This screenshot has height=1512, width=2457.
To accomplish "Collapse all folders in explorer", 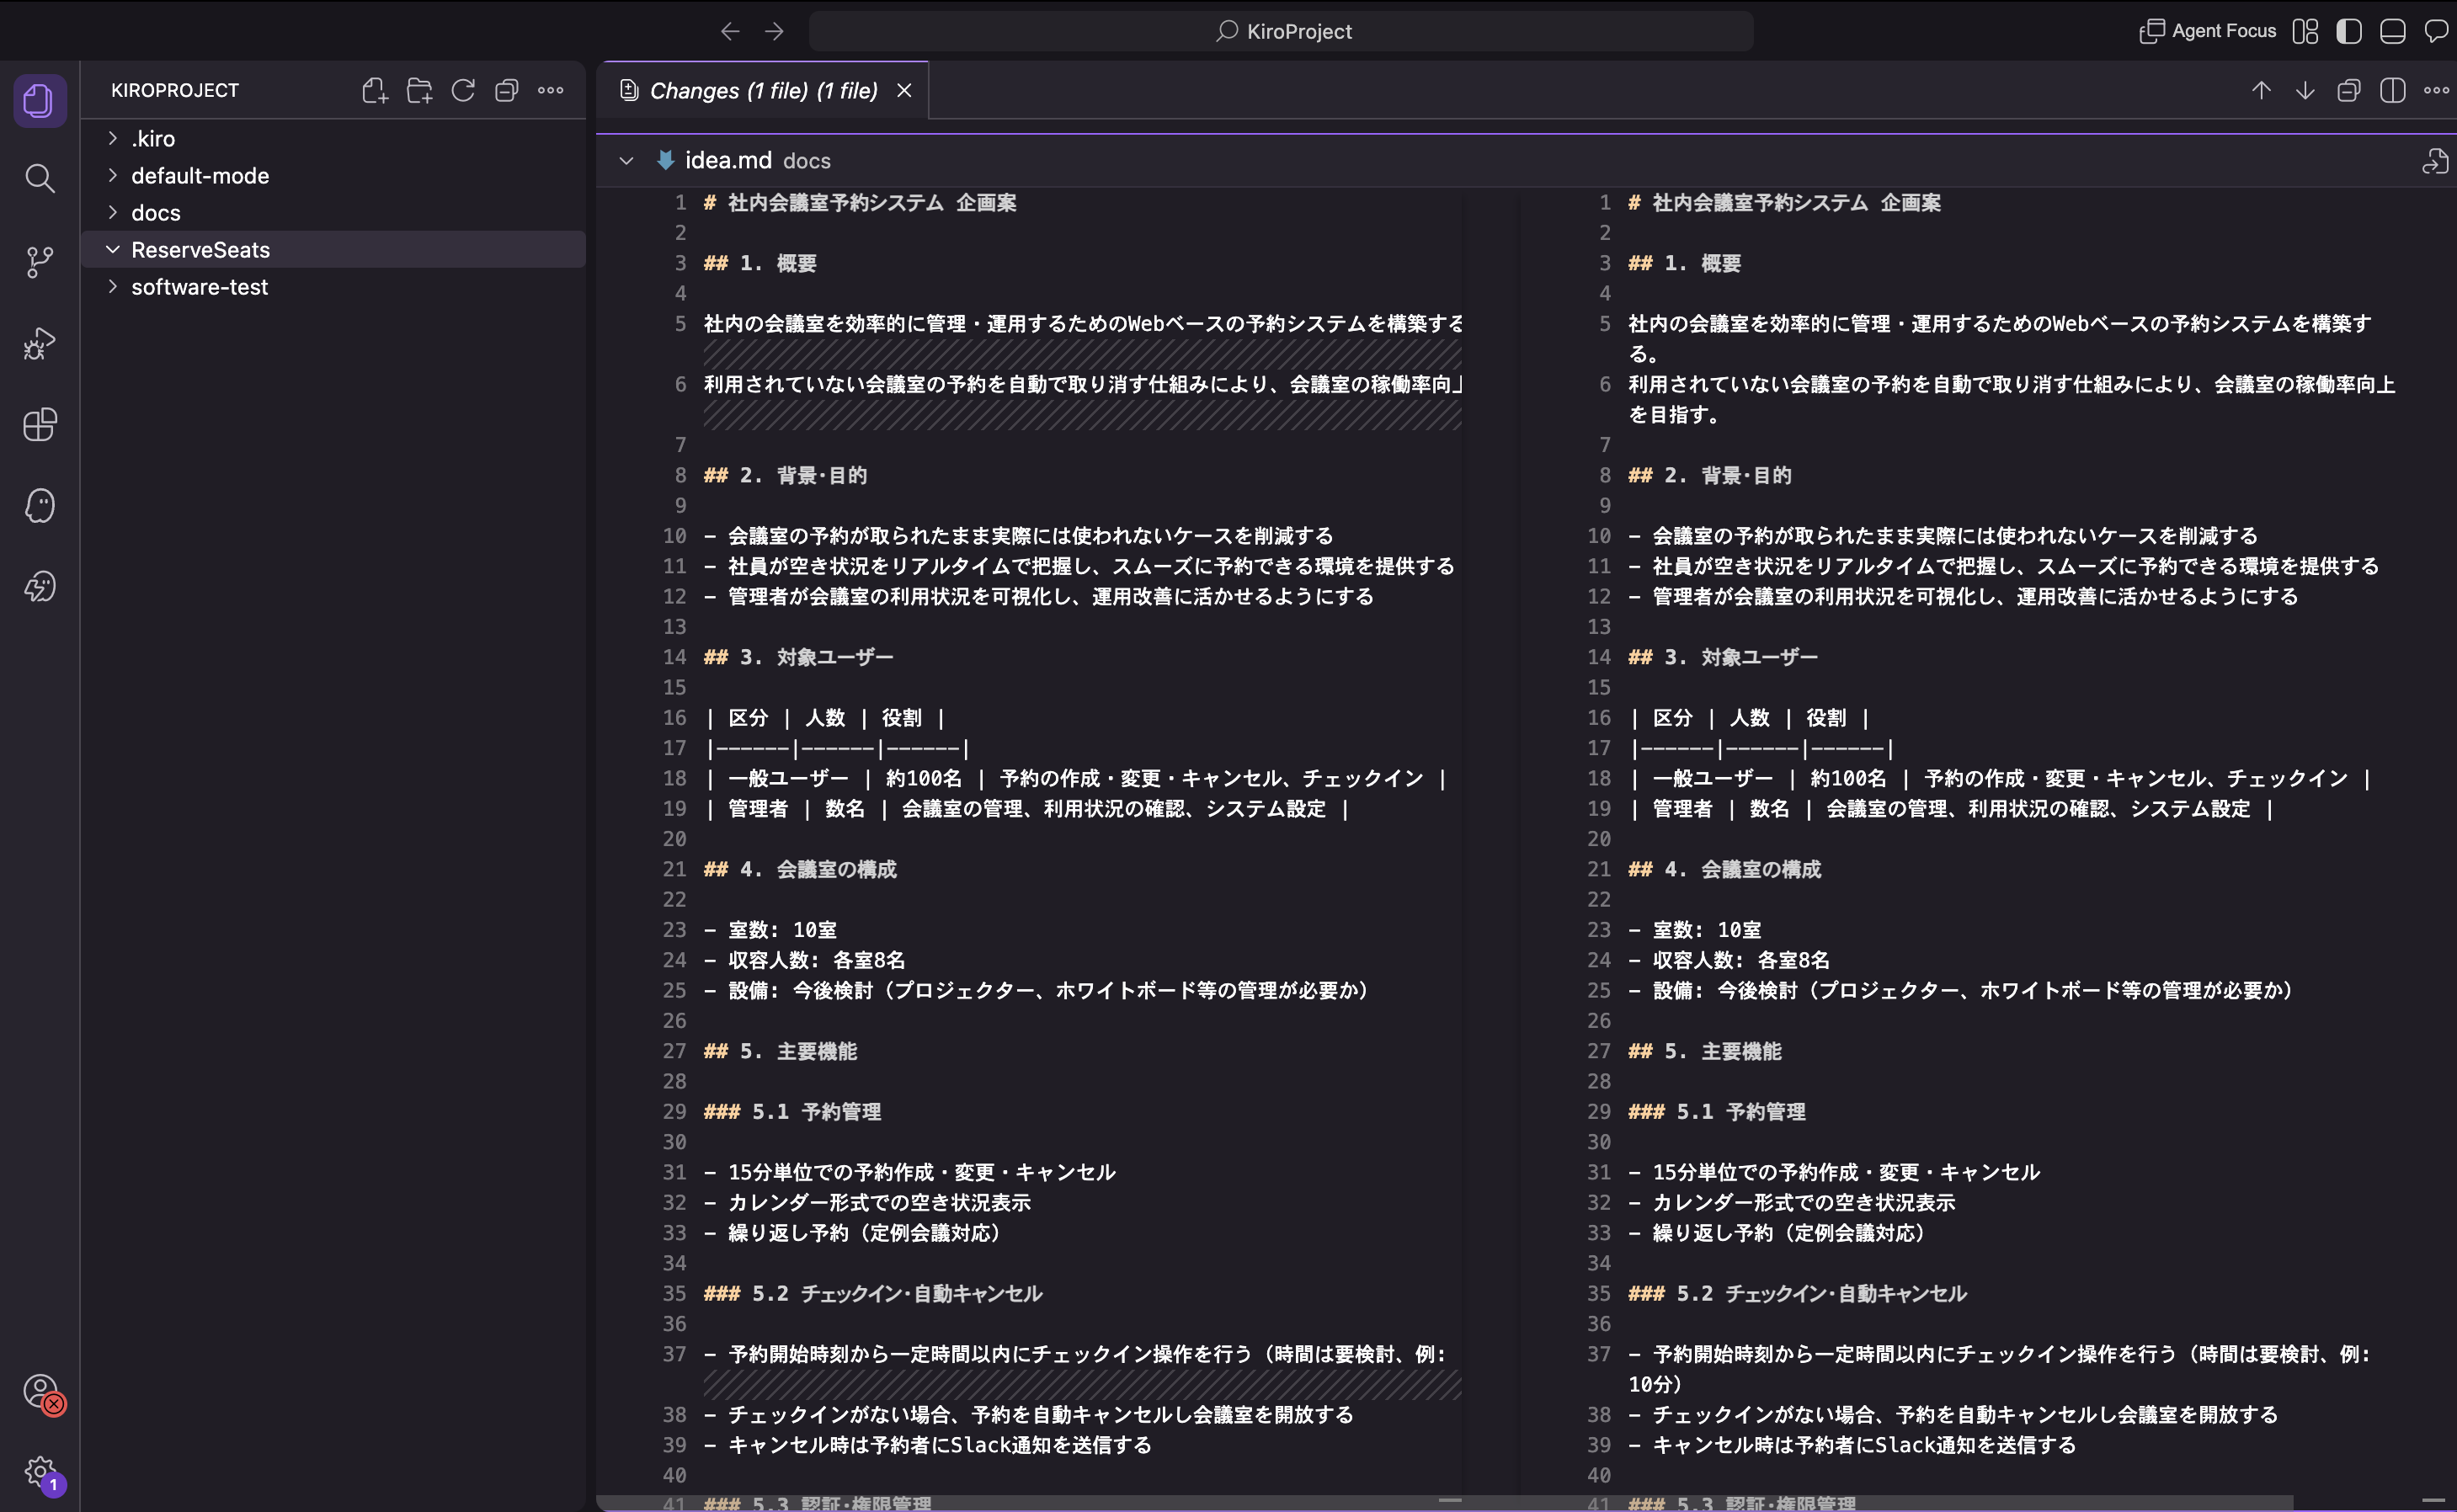I will [x=507, y=90].
